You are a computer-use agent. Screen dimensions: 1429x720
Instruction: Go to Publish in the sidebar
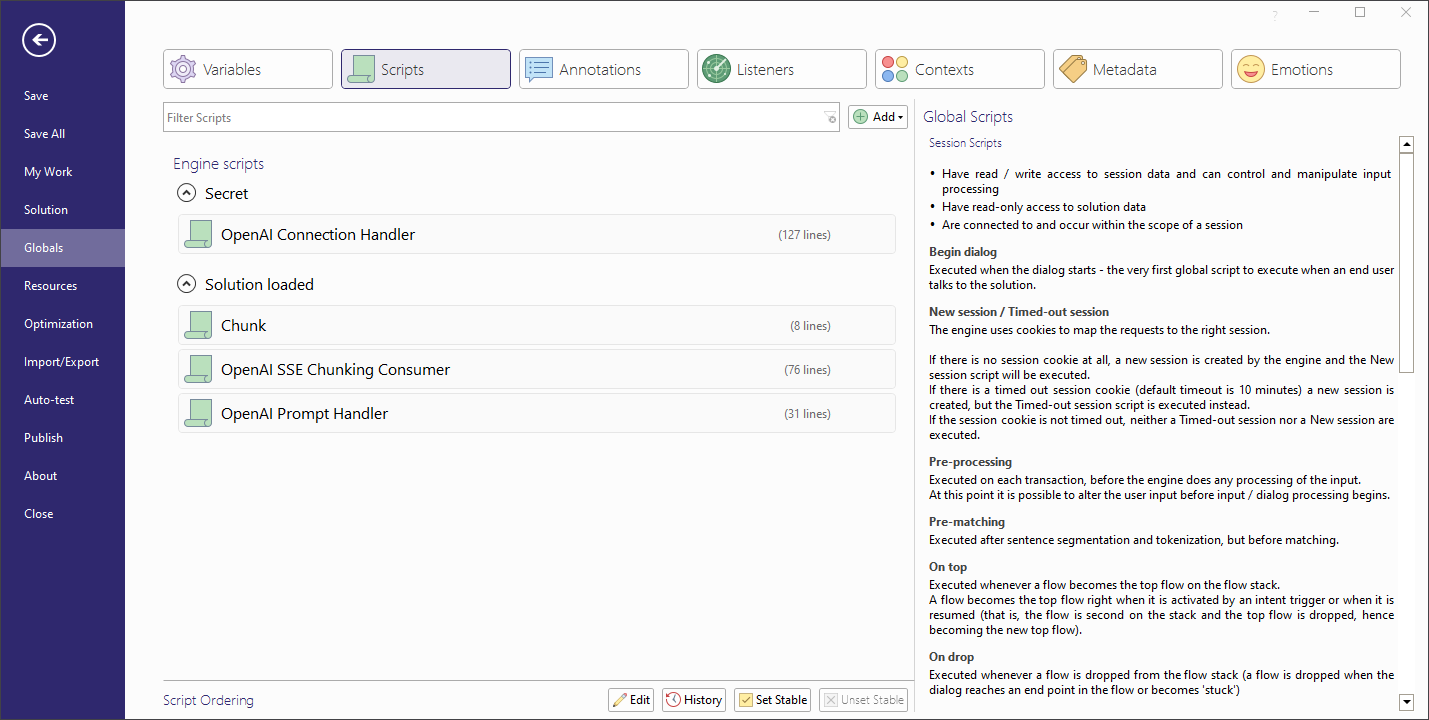[44, 438]
